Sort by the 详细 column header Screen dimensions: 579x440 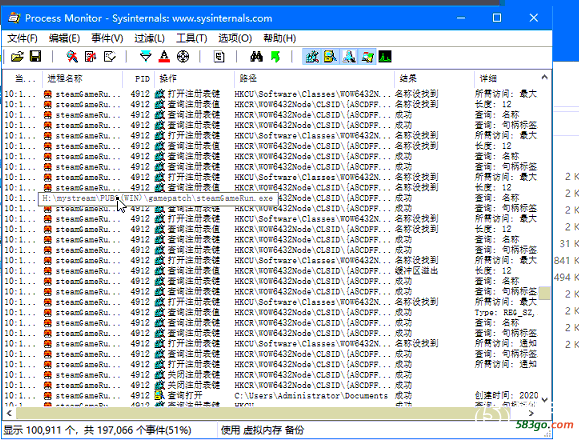click(x=506, y=78)
